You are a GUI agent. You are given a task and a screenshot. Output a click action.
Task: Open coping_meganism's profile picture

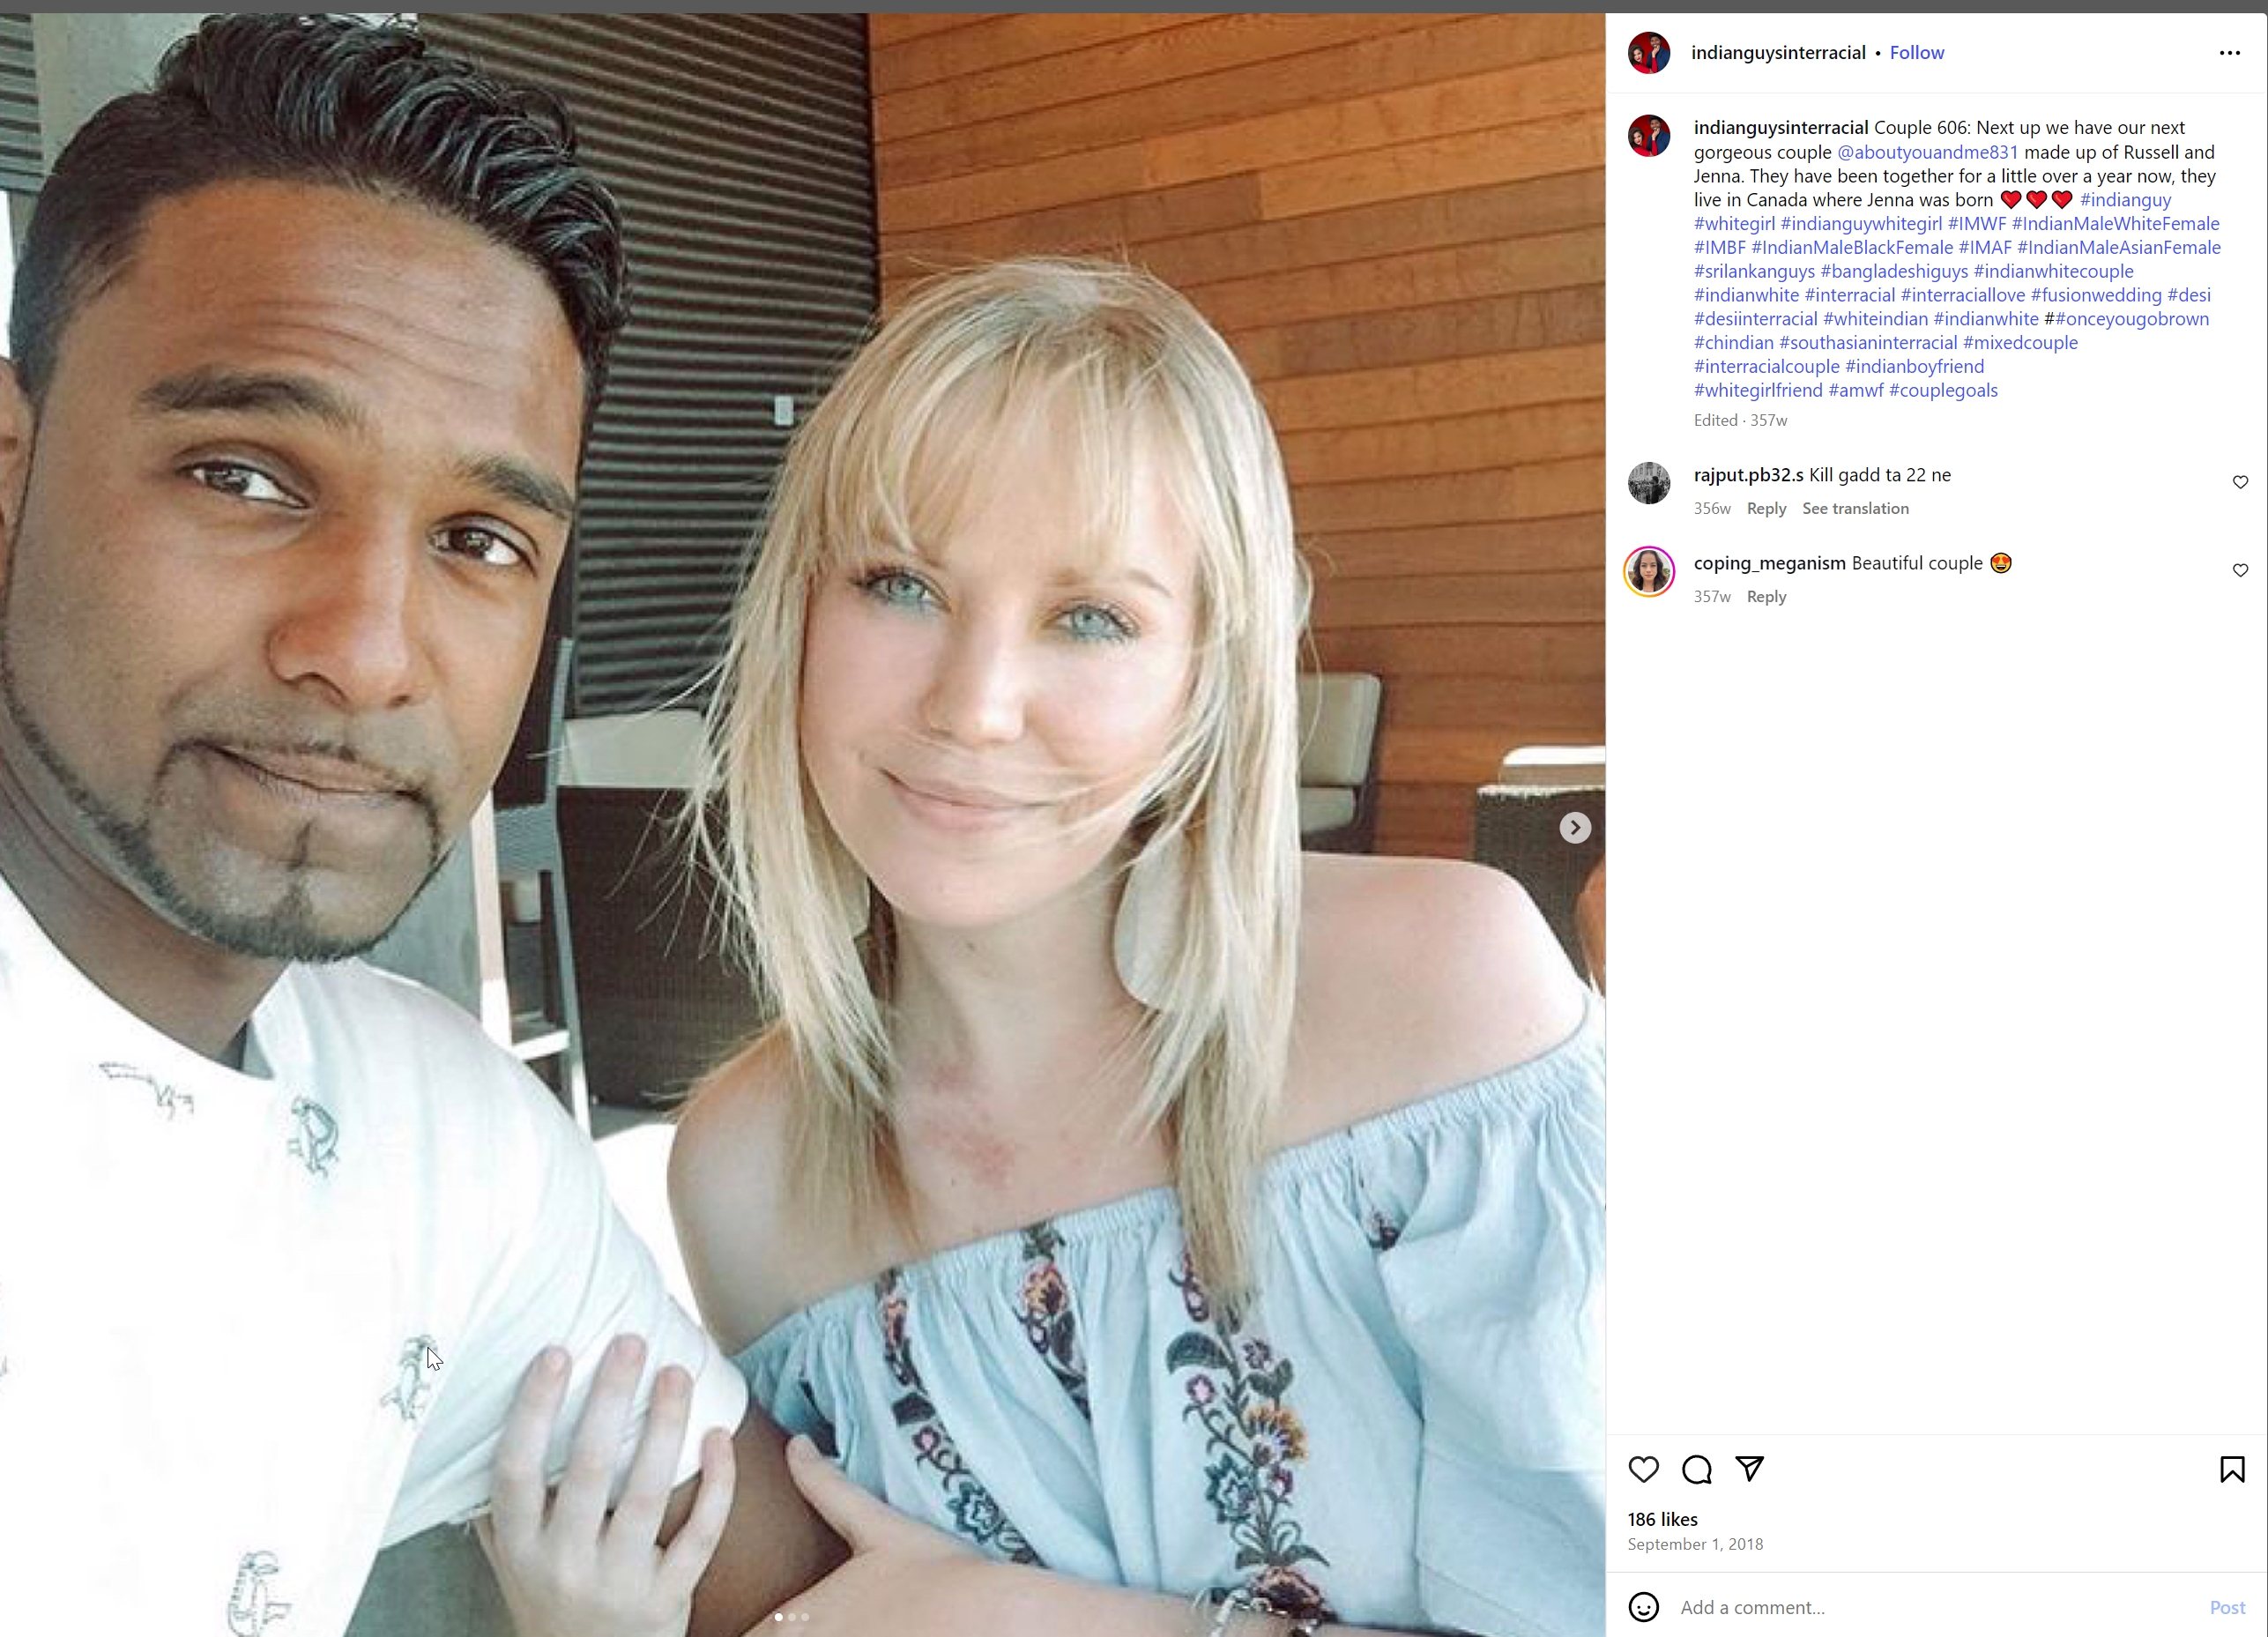(1649, 571)
